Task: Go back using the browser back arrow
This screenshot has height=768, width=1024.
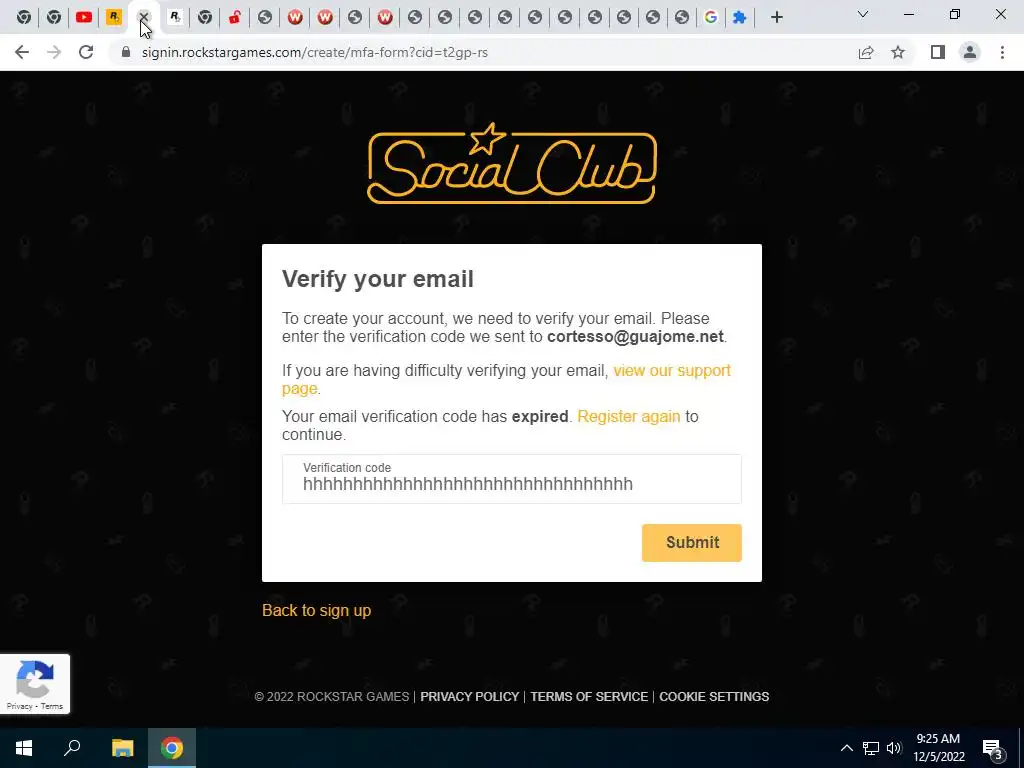Action: (22, 52)
